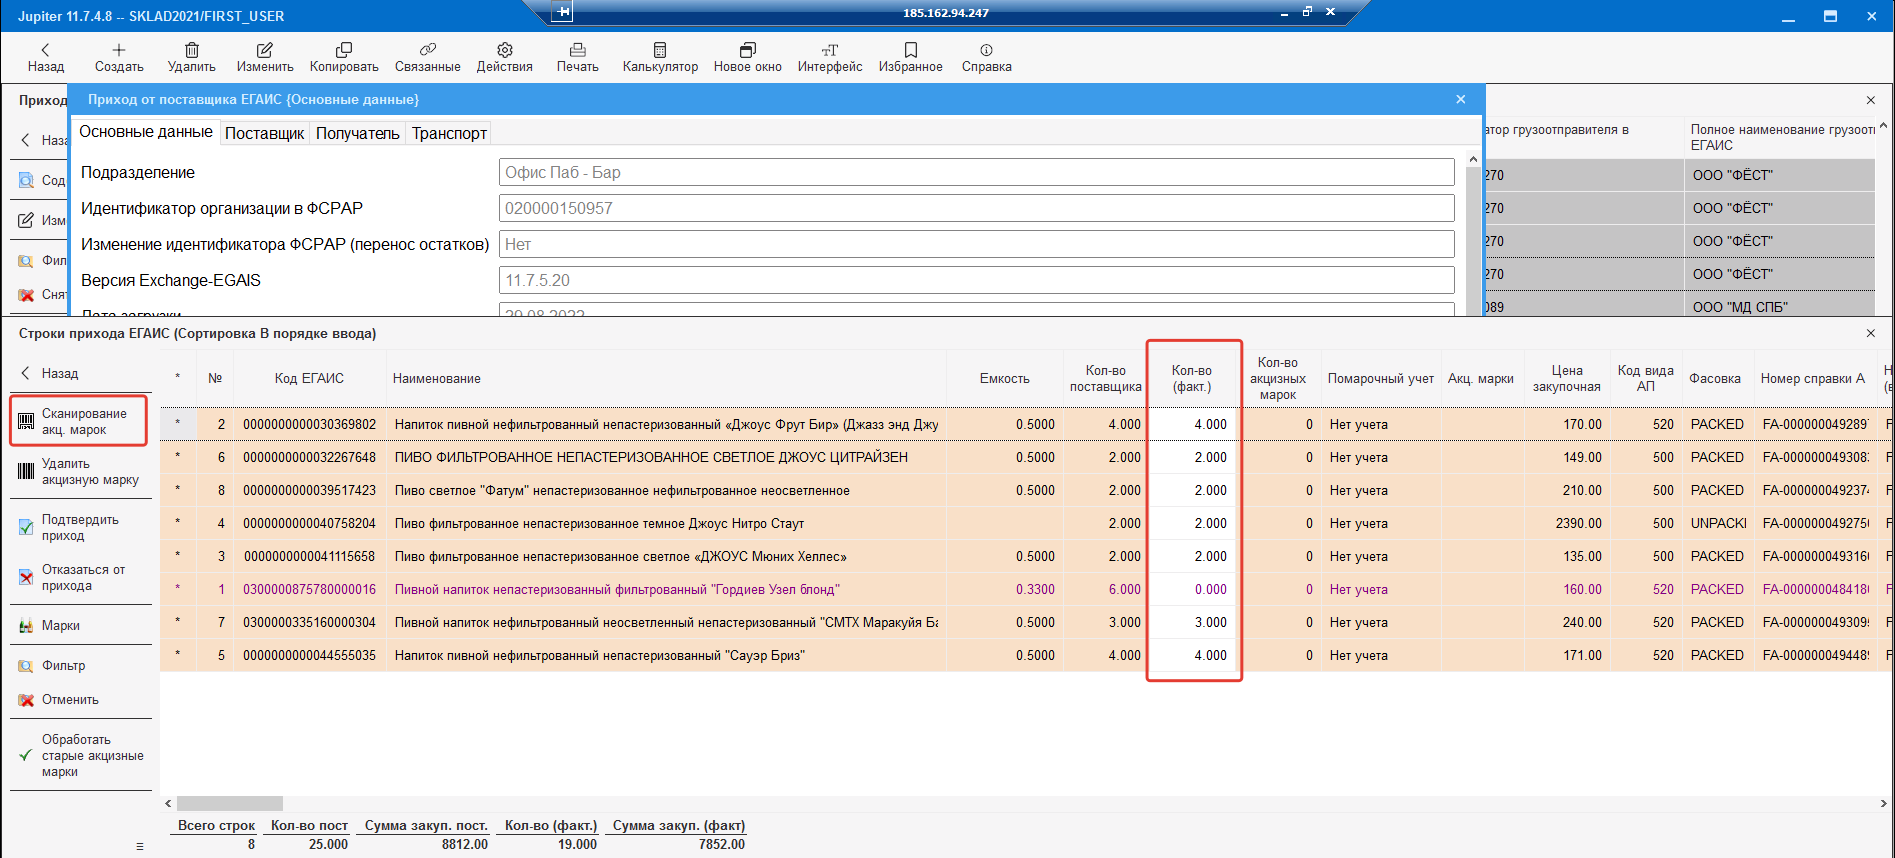Click Удалить акцизную марку
This screenshot has height=858, width=1895.
(79, 471)
